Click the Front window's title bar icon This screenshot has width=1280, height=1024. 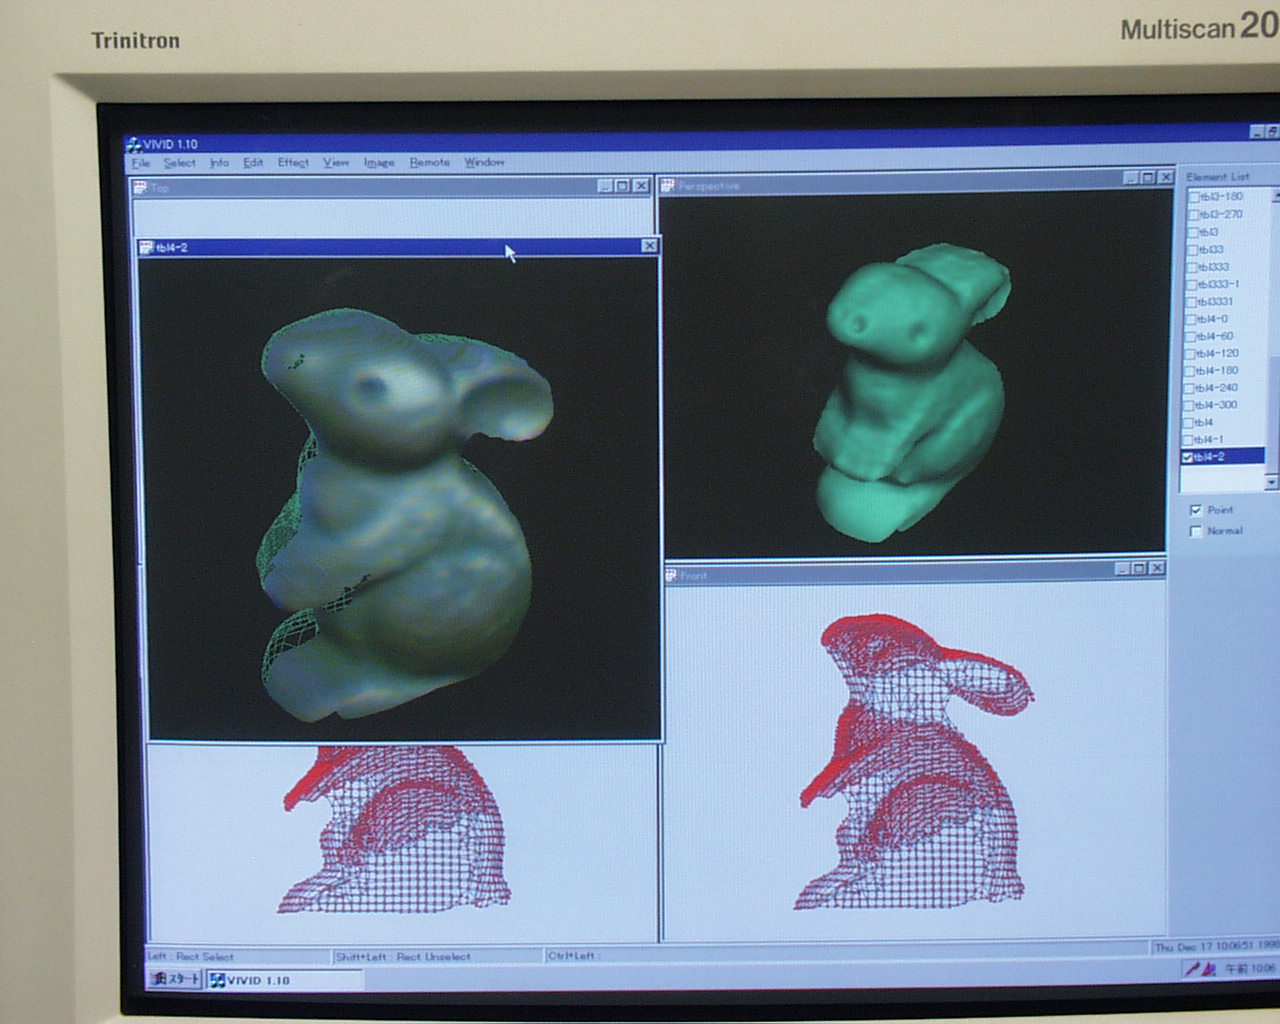coord(671,575)
